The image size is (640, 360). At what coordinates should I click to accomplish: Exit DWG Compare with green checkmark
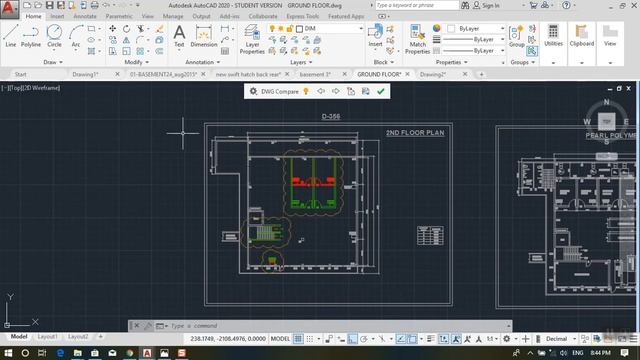pos(381,91)
